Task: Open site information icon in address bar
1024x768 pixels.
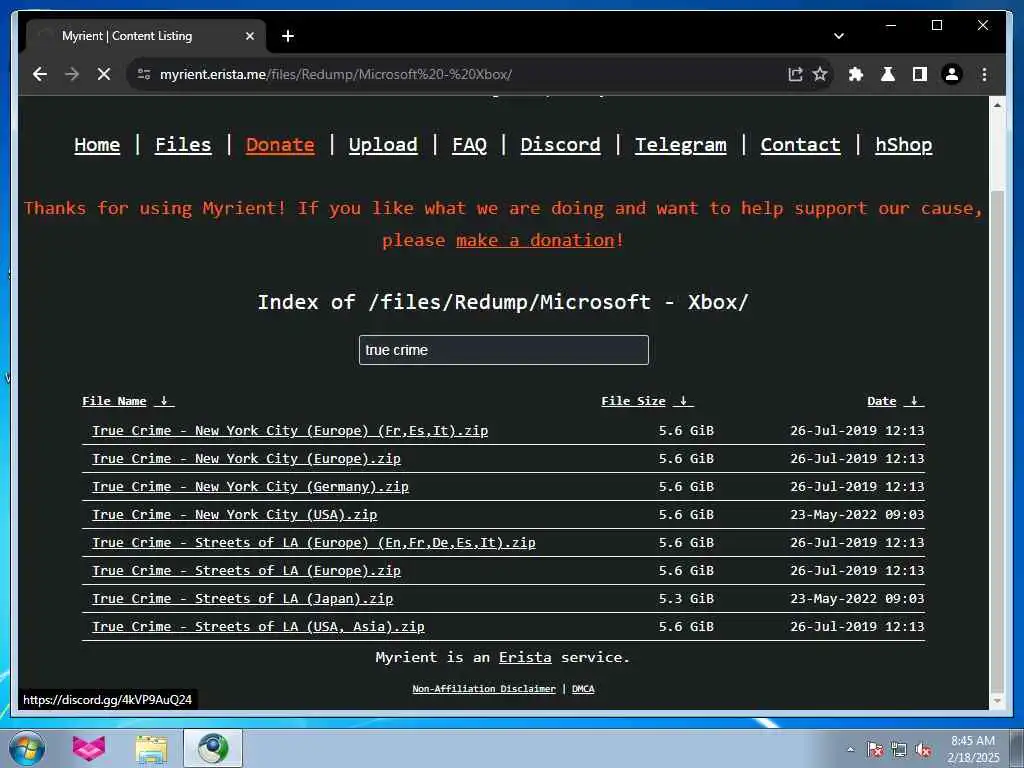Action: pos(144,74)
